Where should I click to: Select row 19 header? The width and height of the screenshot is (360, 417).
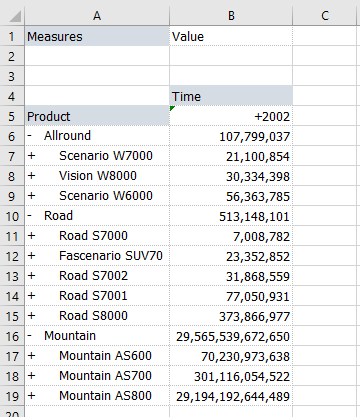(12, 396)
